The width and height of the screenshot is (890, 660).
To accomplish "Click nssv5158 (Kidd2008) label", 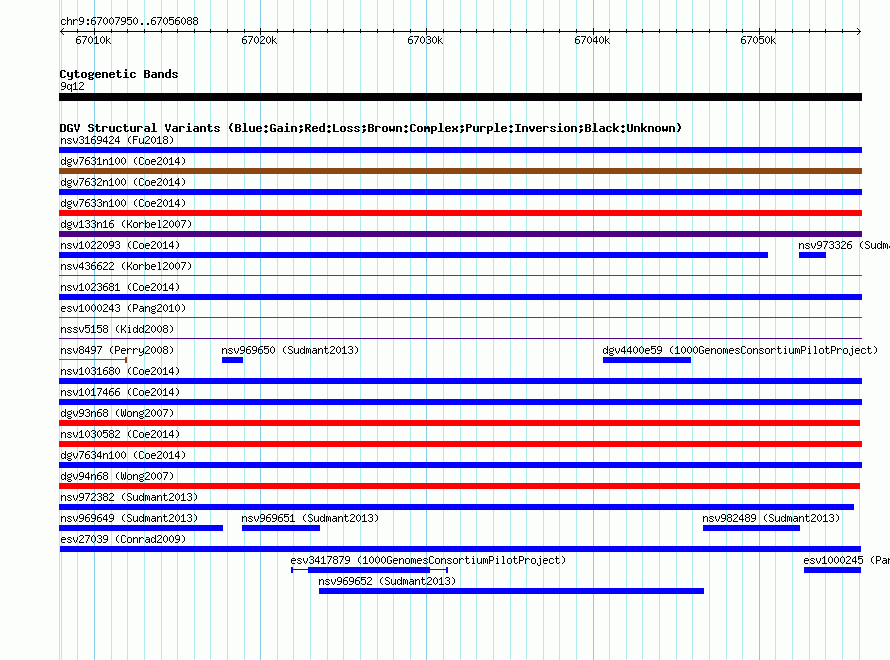I will click(117, 329).
